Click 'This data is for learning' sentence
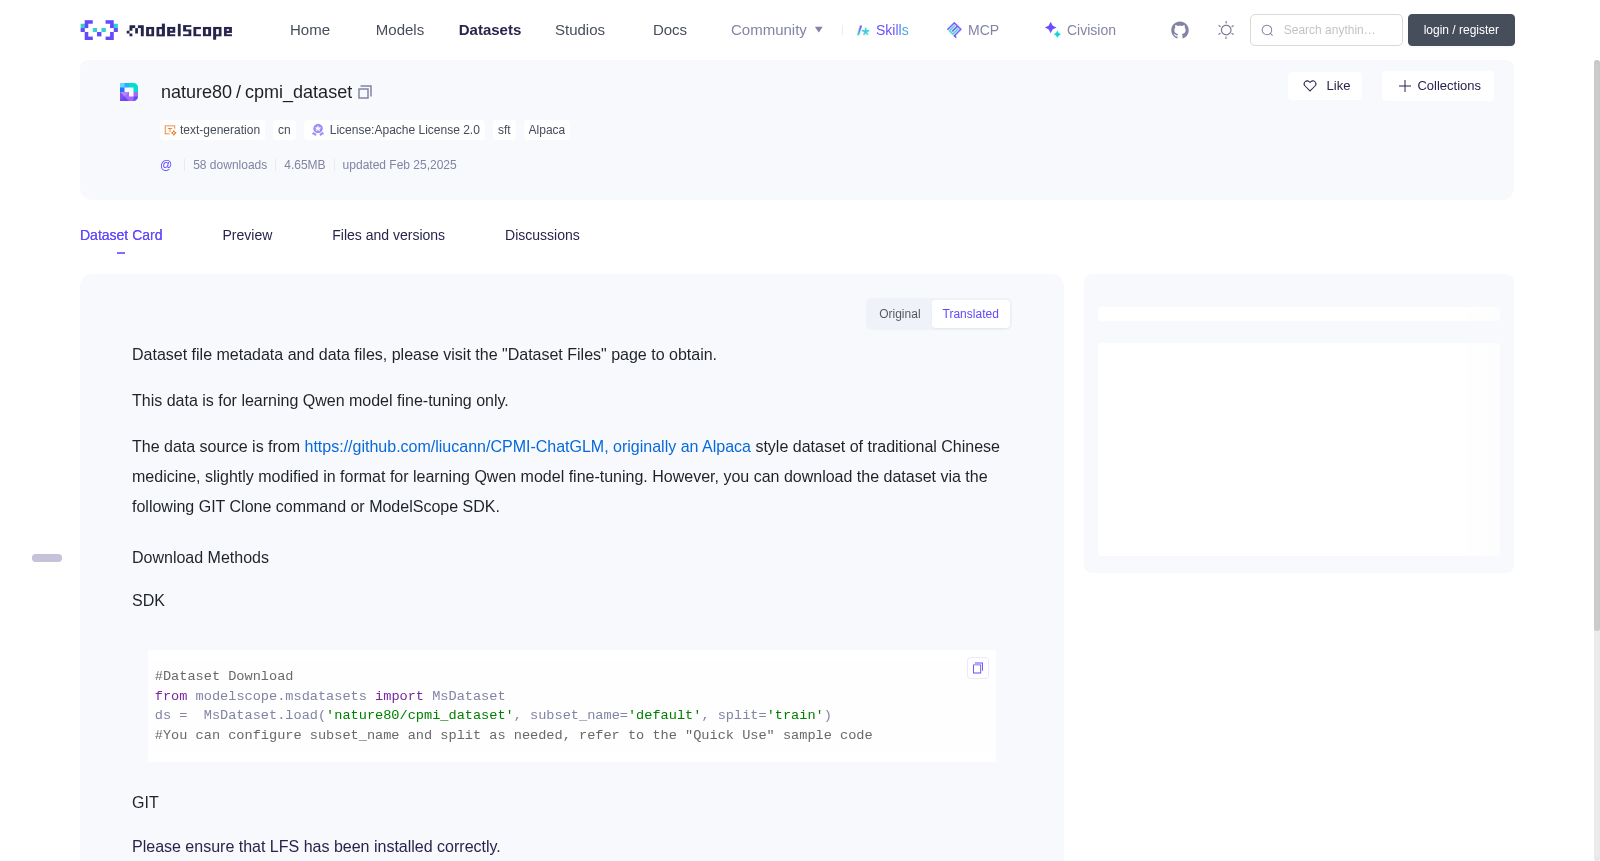1600x861 pixels. pyautogui.click(x=320, y=401)
